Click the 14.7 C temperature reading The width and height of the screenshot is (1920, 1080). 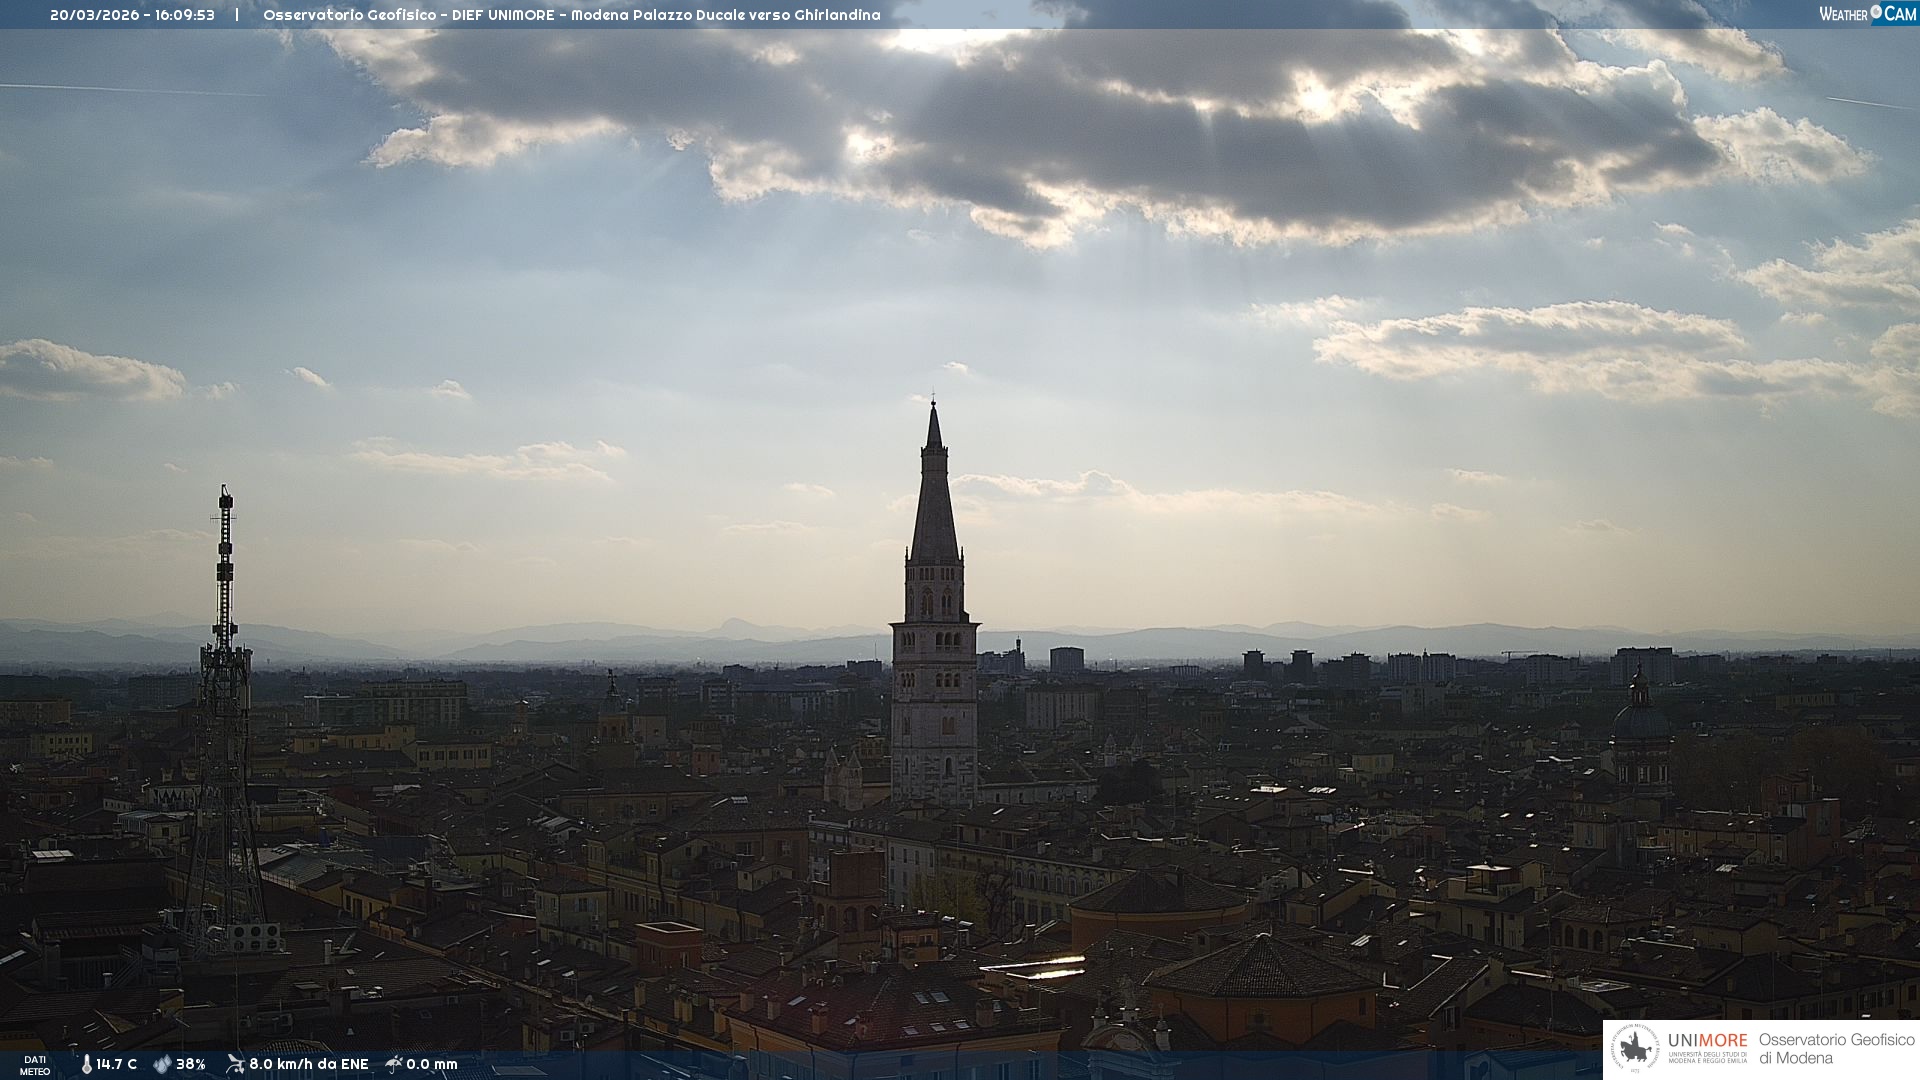[117, 1064]
